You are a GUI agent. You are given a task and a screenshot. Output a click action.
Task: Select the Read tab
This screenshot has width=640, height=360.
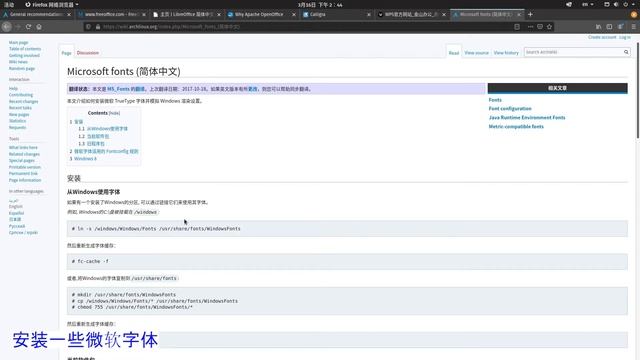pyautogui.click(x=454, y=53)
